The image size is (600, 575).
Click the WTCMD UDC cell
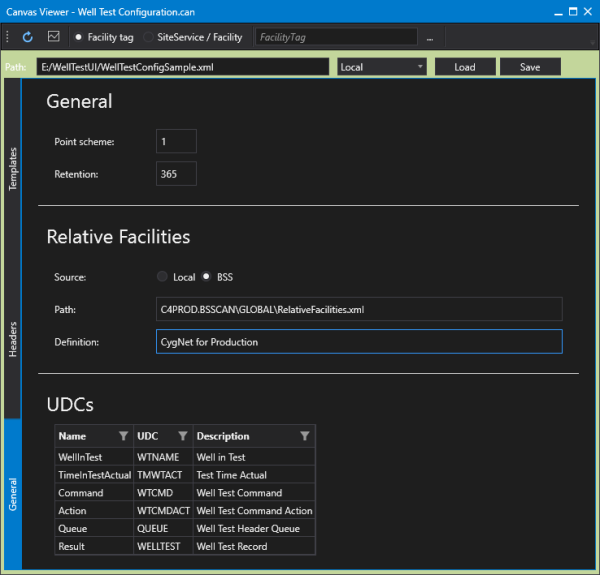click(x=163, y=492)
